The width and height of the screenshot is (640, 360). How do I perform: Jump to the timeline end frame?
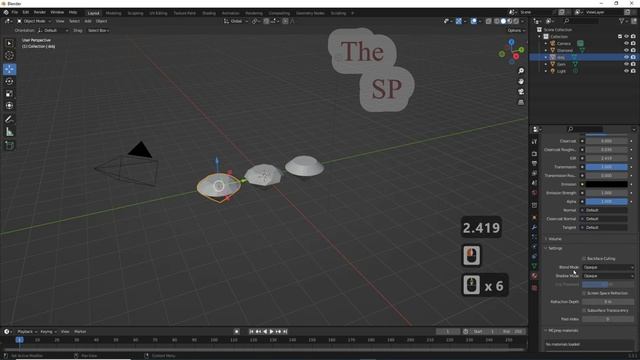click(285, 331)
